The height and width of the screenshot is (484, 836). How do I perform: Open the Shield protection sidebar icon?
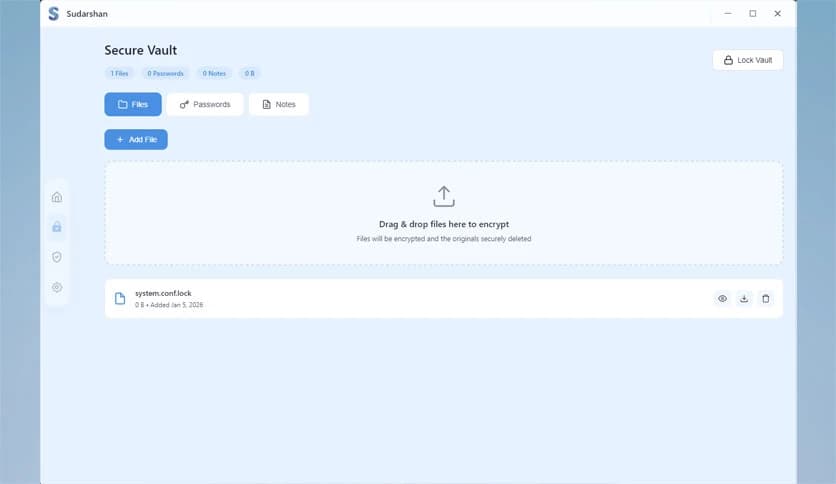(x=57, y=257)
